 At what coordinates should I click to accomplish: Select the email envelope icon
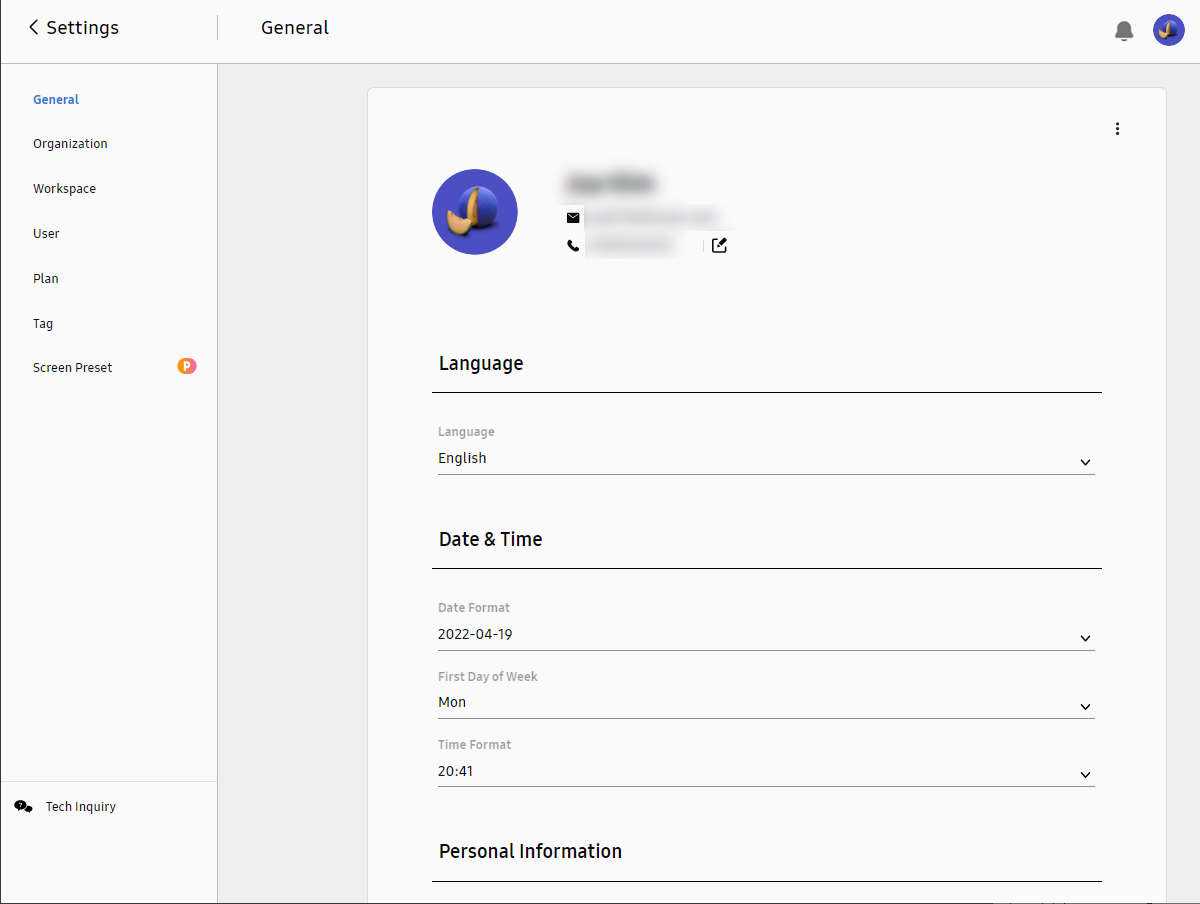coord(572,217)
